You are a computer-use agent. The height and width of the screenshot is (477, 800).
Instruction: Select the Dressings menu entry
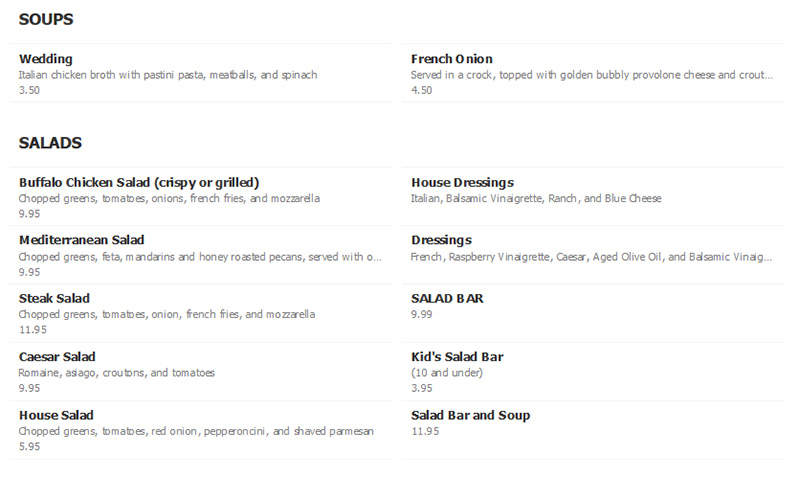pos(592,255)
